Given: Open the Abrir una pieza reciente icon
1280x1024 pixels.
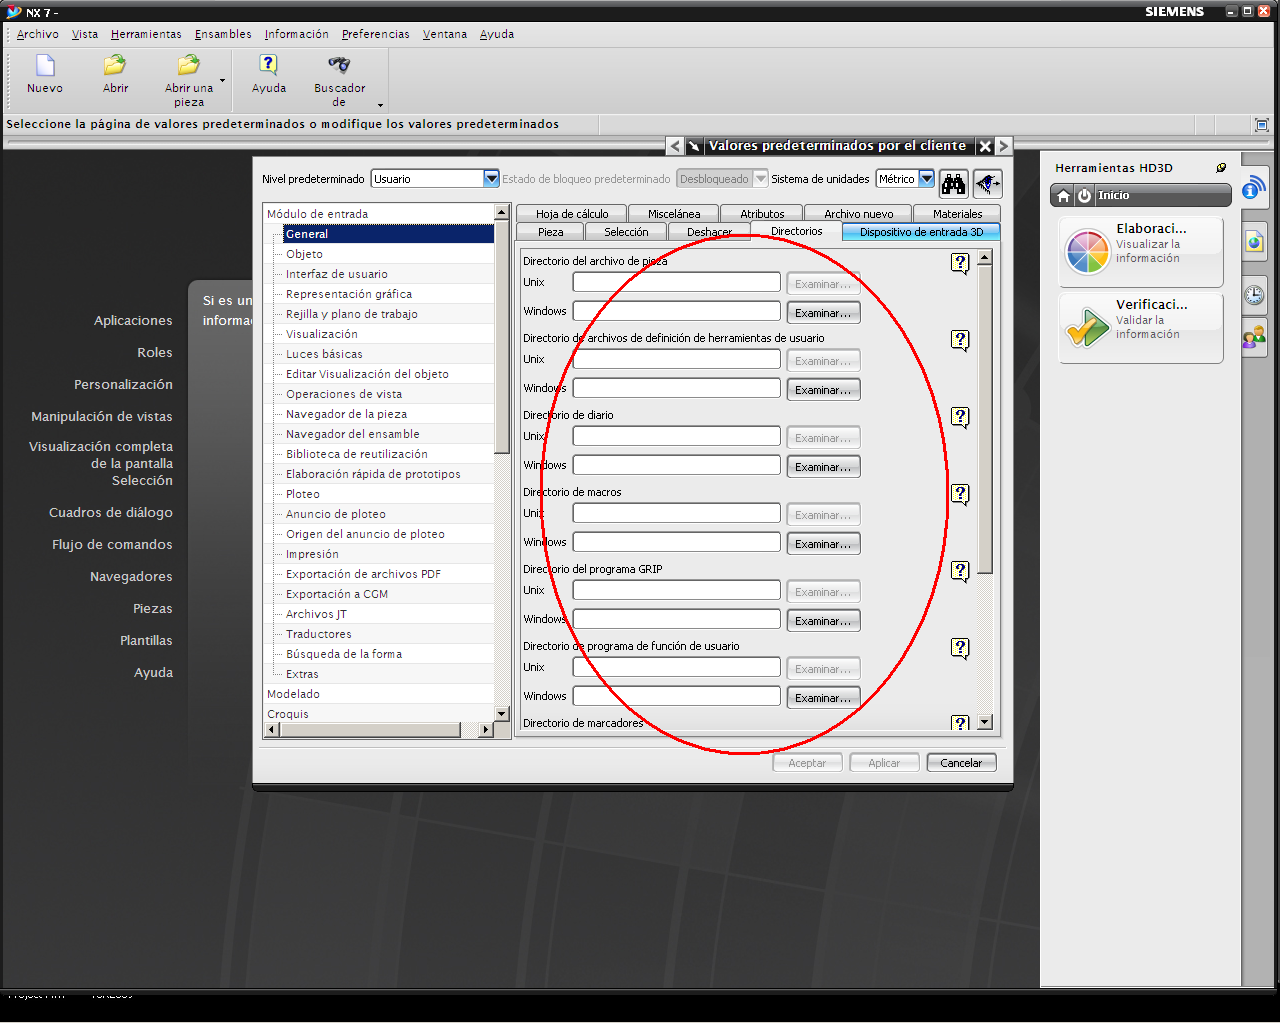Looking at the screenshot, I should pyautogui.click(x=188, y=66).
